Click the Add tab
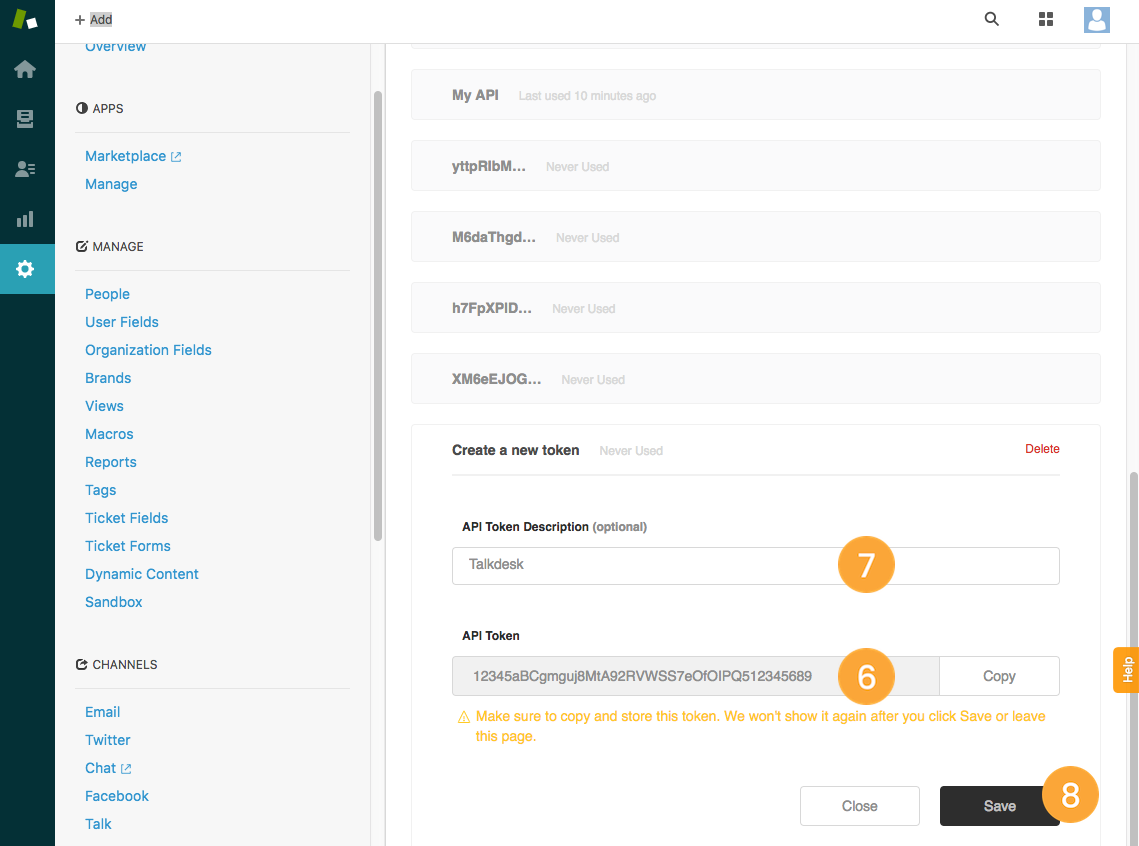This screenshot has width=1139, height=846. [x=94, y=19]
